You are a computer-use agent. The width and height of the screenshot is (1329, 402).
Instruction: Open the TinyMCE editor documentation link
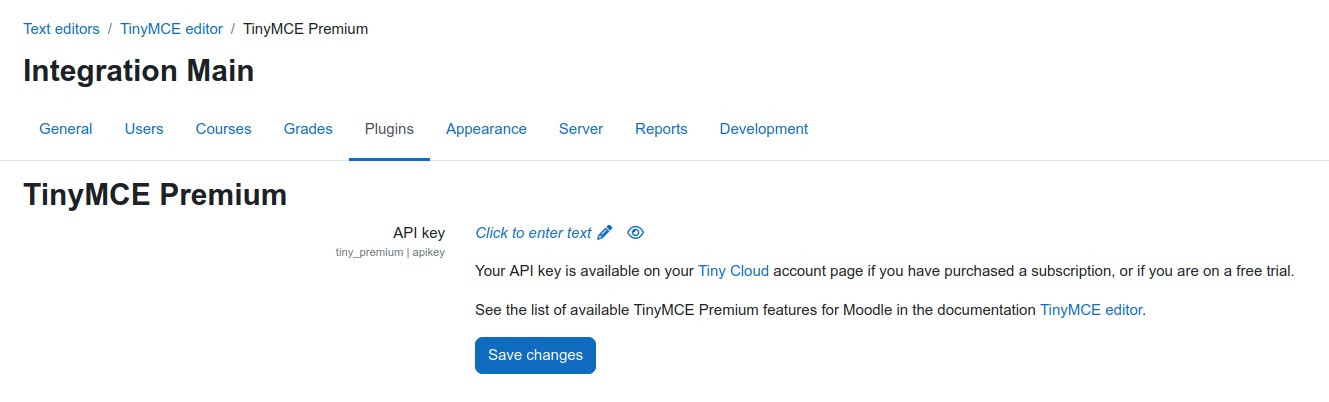pos(1090,310)
